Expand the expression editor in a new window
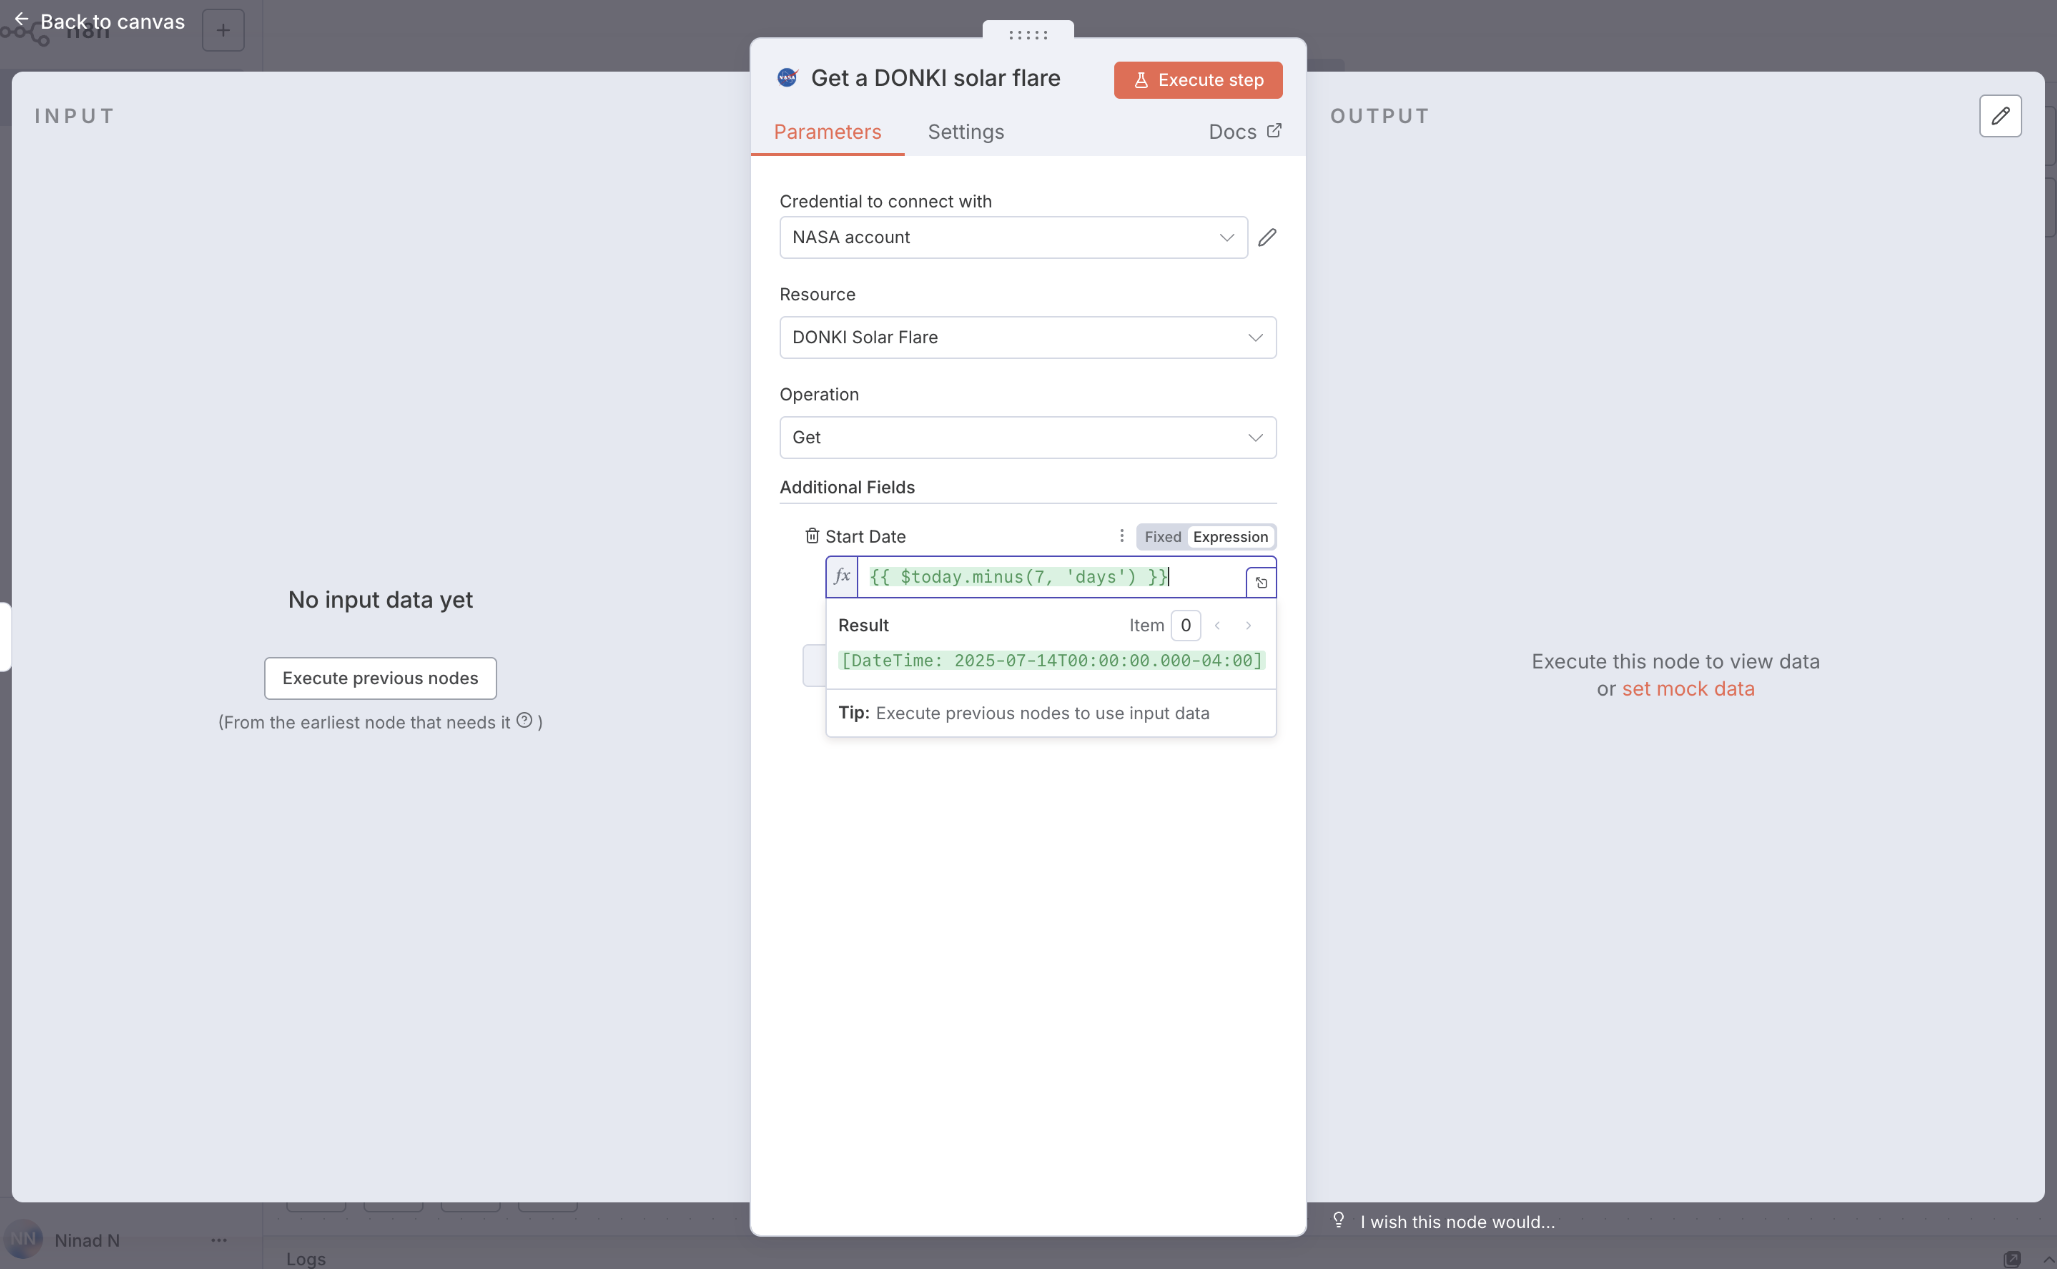This screenshot has width=2057, height=1269. coord(1261,582)
